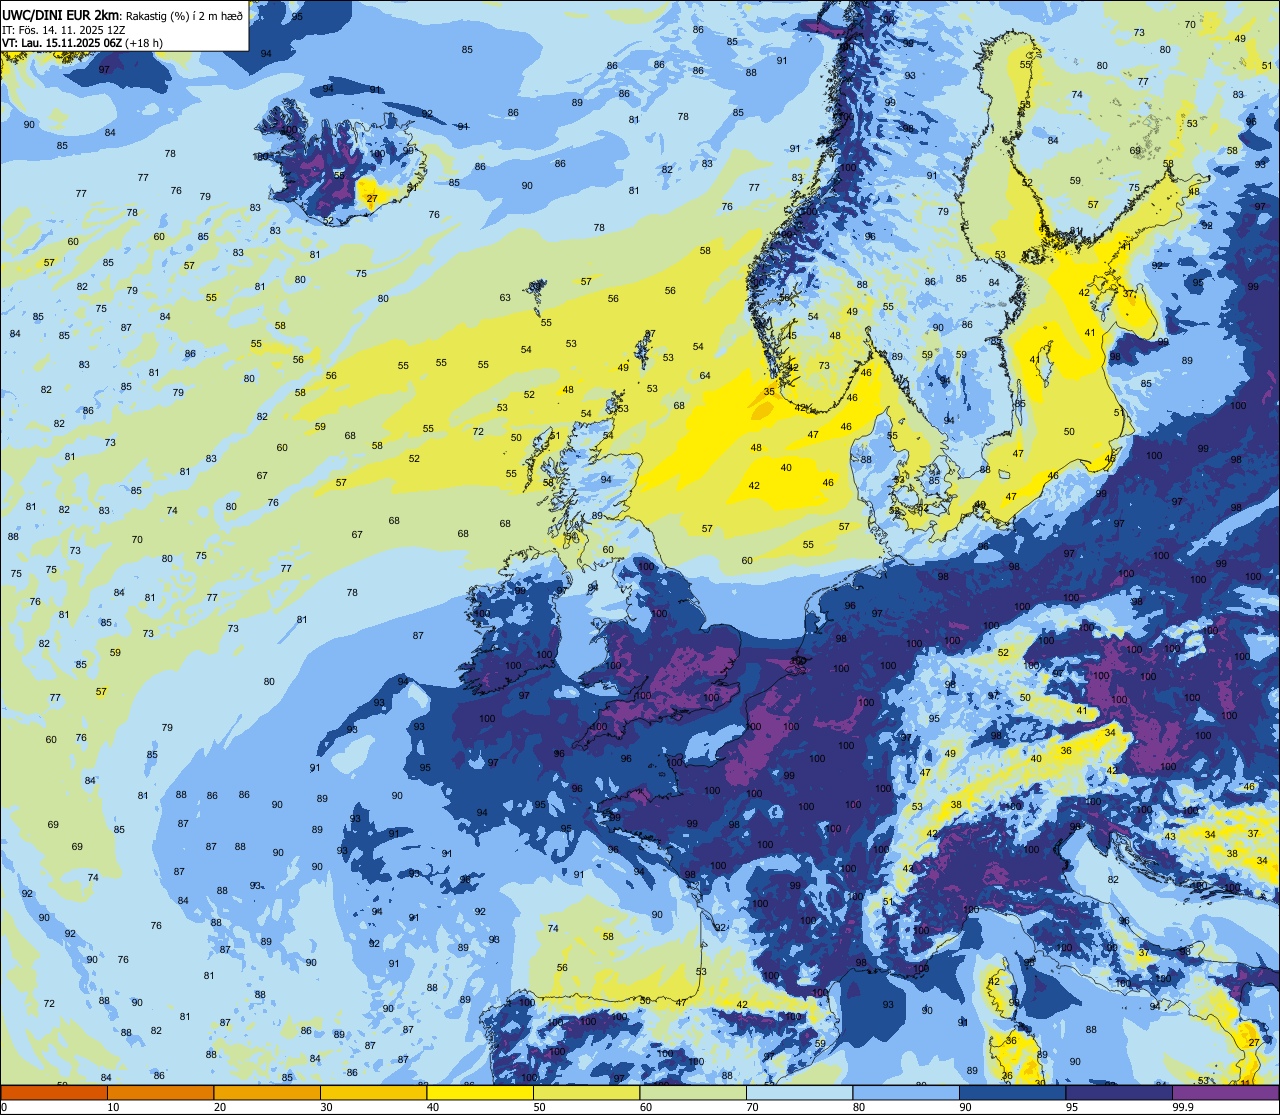Viewport: 1280px width, 1115px height.
Task: Click the legend label 90
Action: point(965,1107)
